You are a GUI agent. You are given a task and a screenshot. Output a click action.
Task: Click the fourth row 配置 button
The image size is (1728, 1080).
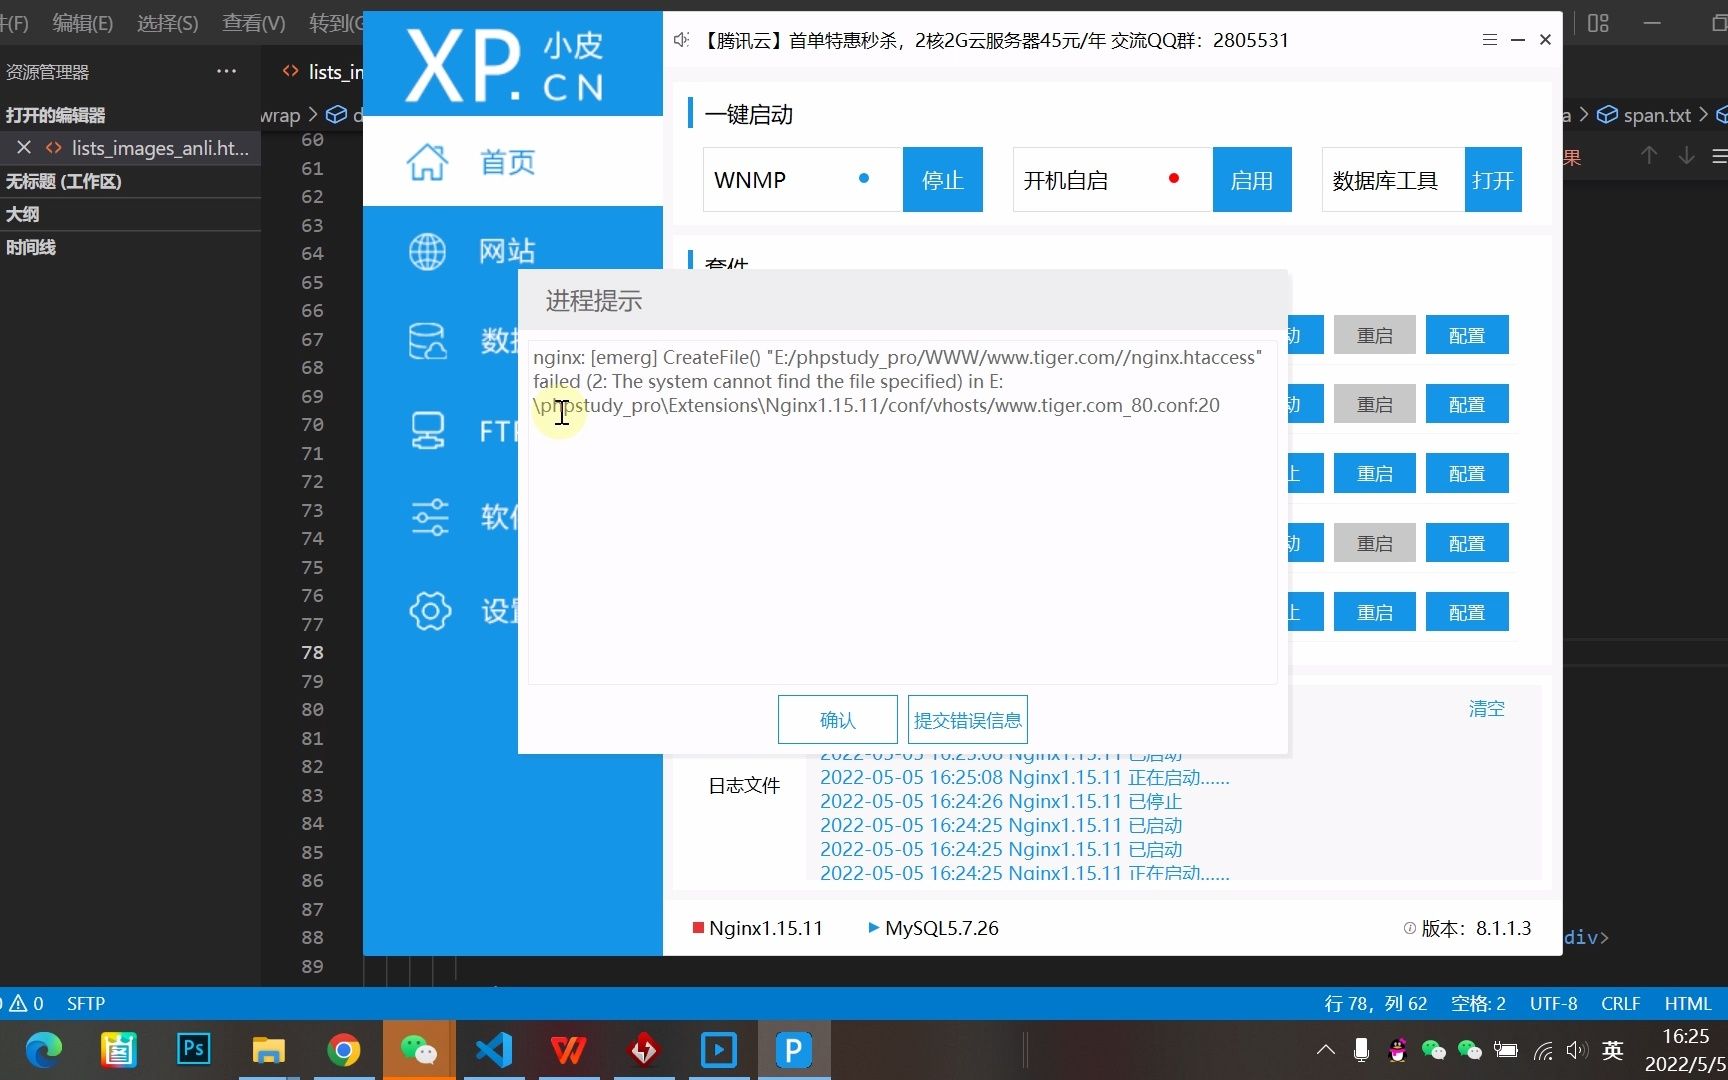pos(1467,543)
